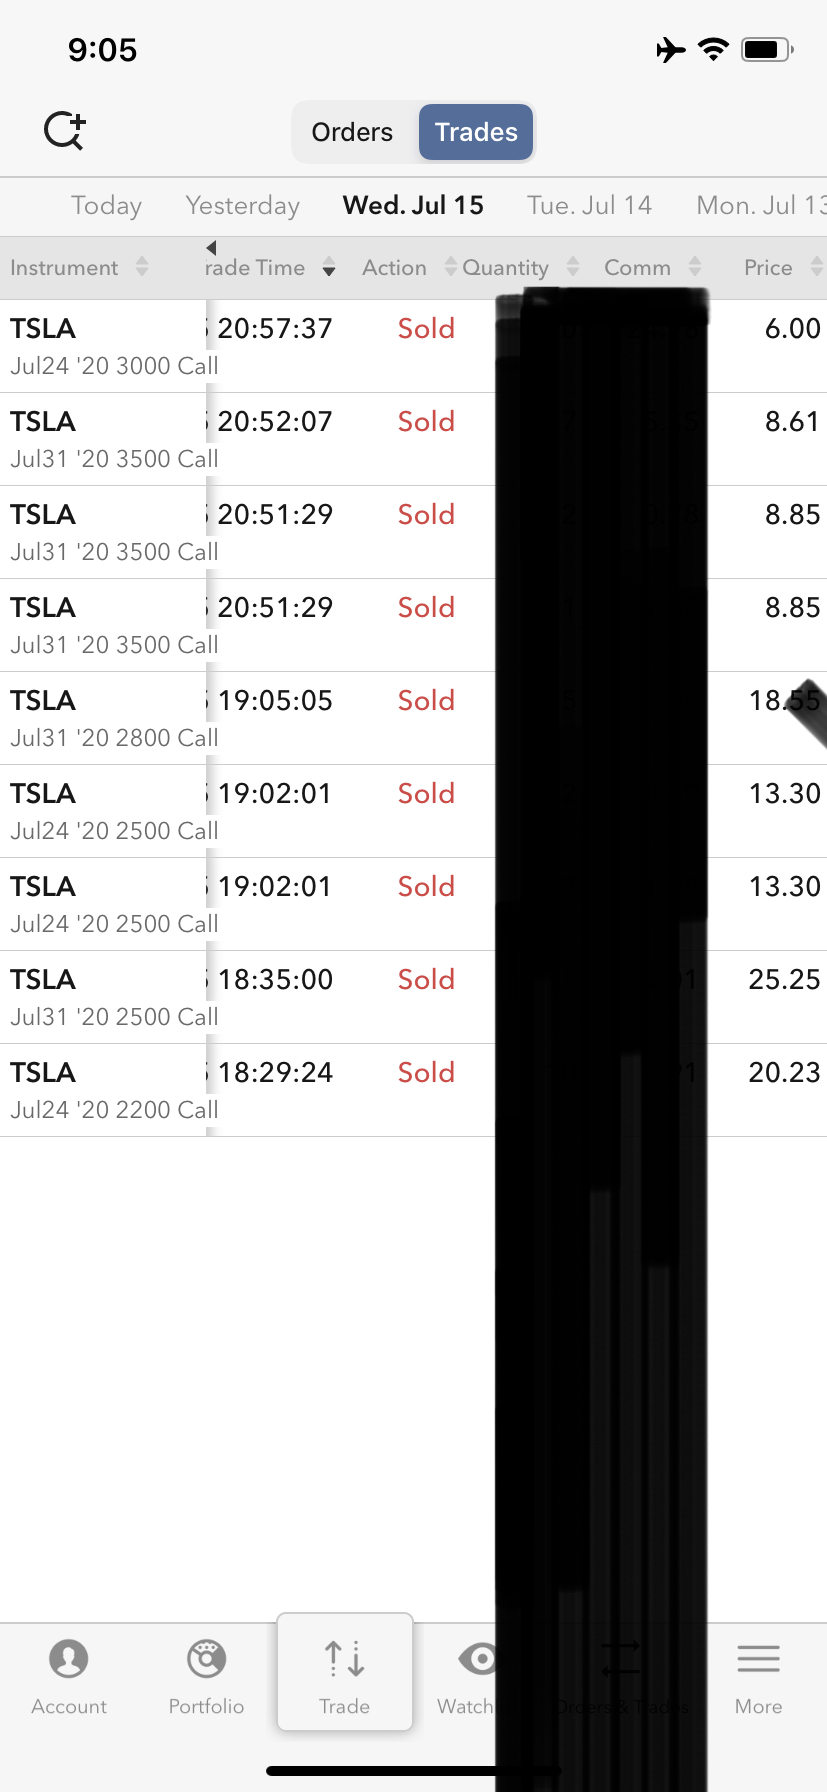
Task: Open the Portfolio tab icon
Action: (206, 1660)
